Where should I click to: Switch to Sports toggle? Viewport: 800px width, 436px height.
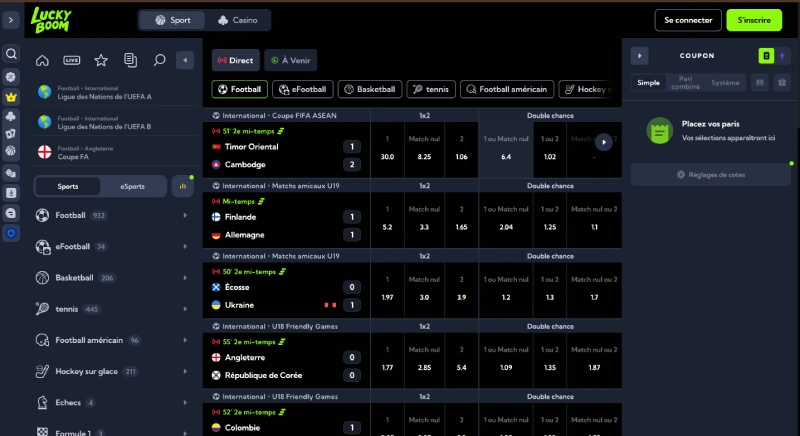tap(68, 186)
